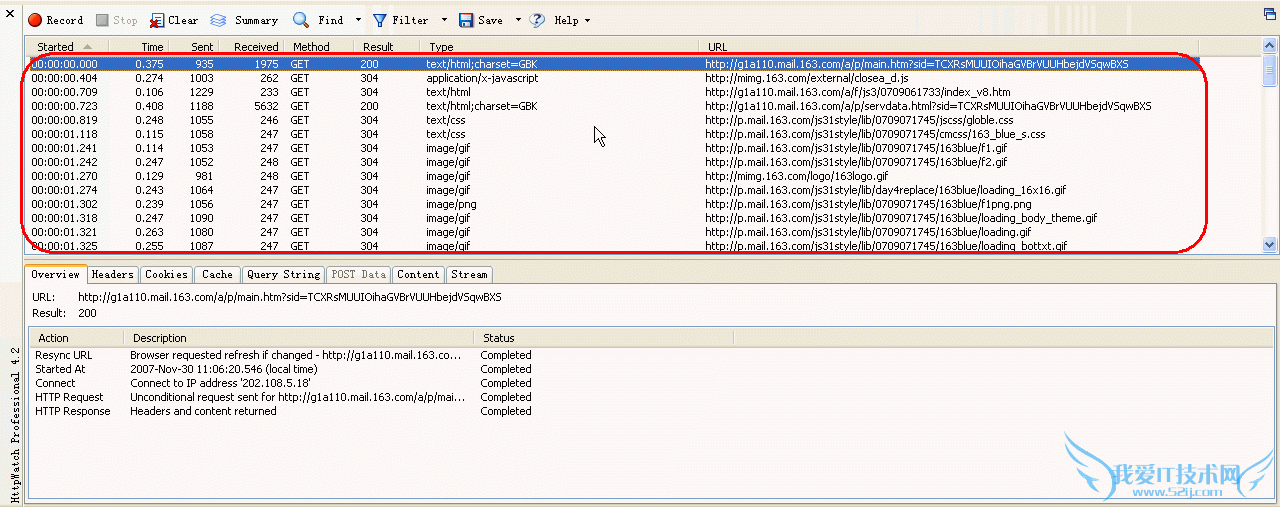Switch to the Headers tab

click(112, 274)
